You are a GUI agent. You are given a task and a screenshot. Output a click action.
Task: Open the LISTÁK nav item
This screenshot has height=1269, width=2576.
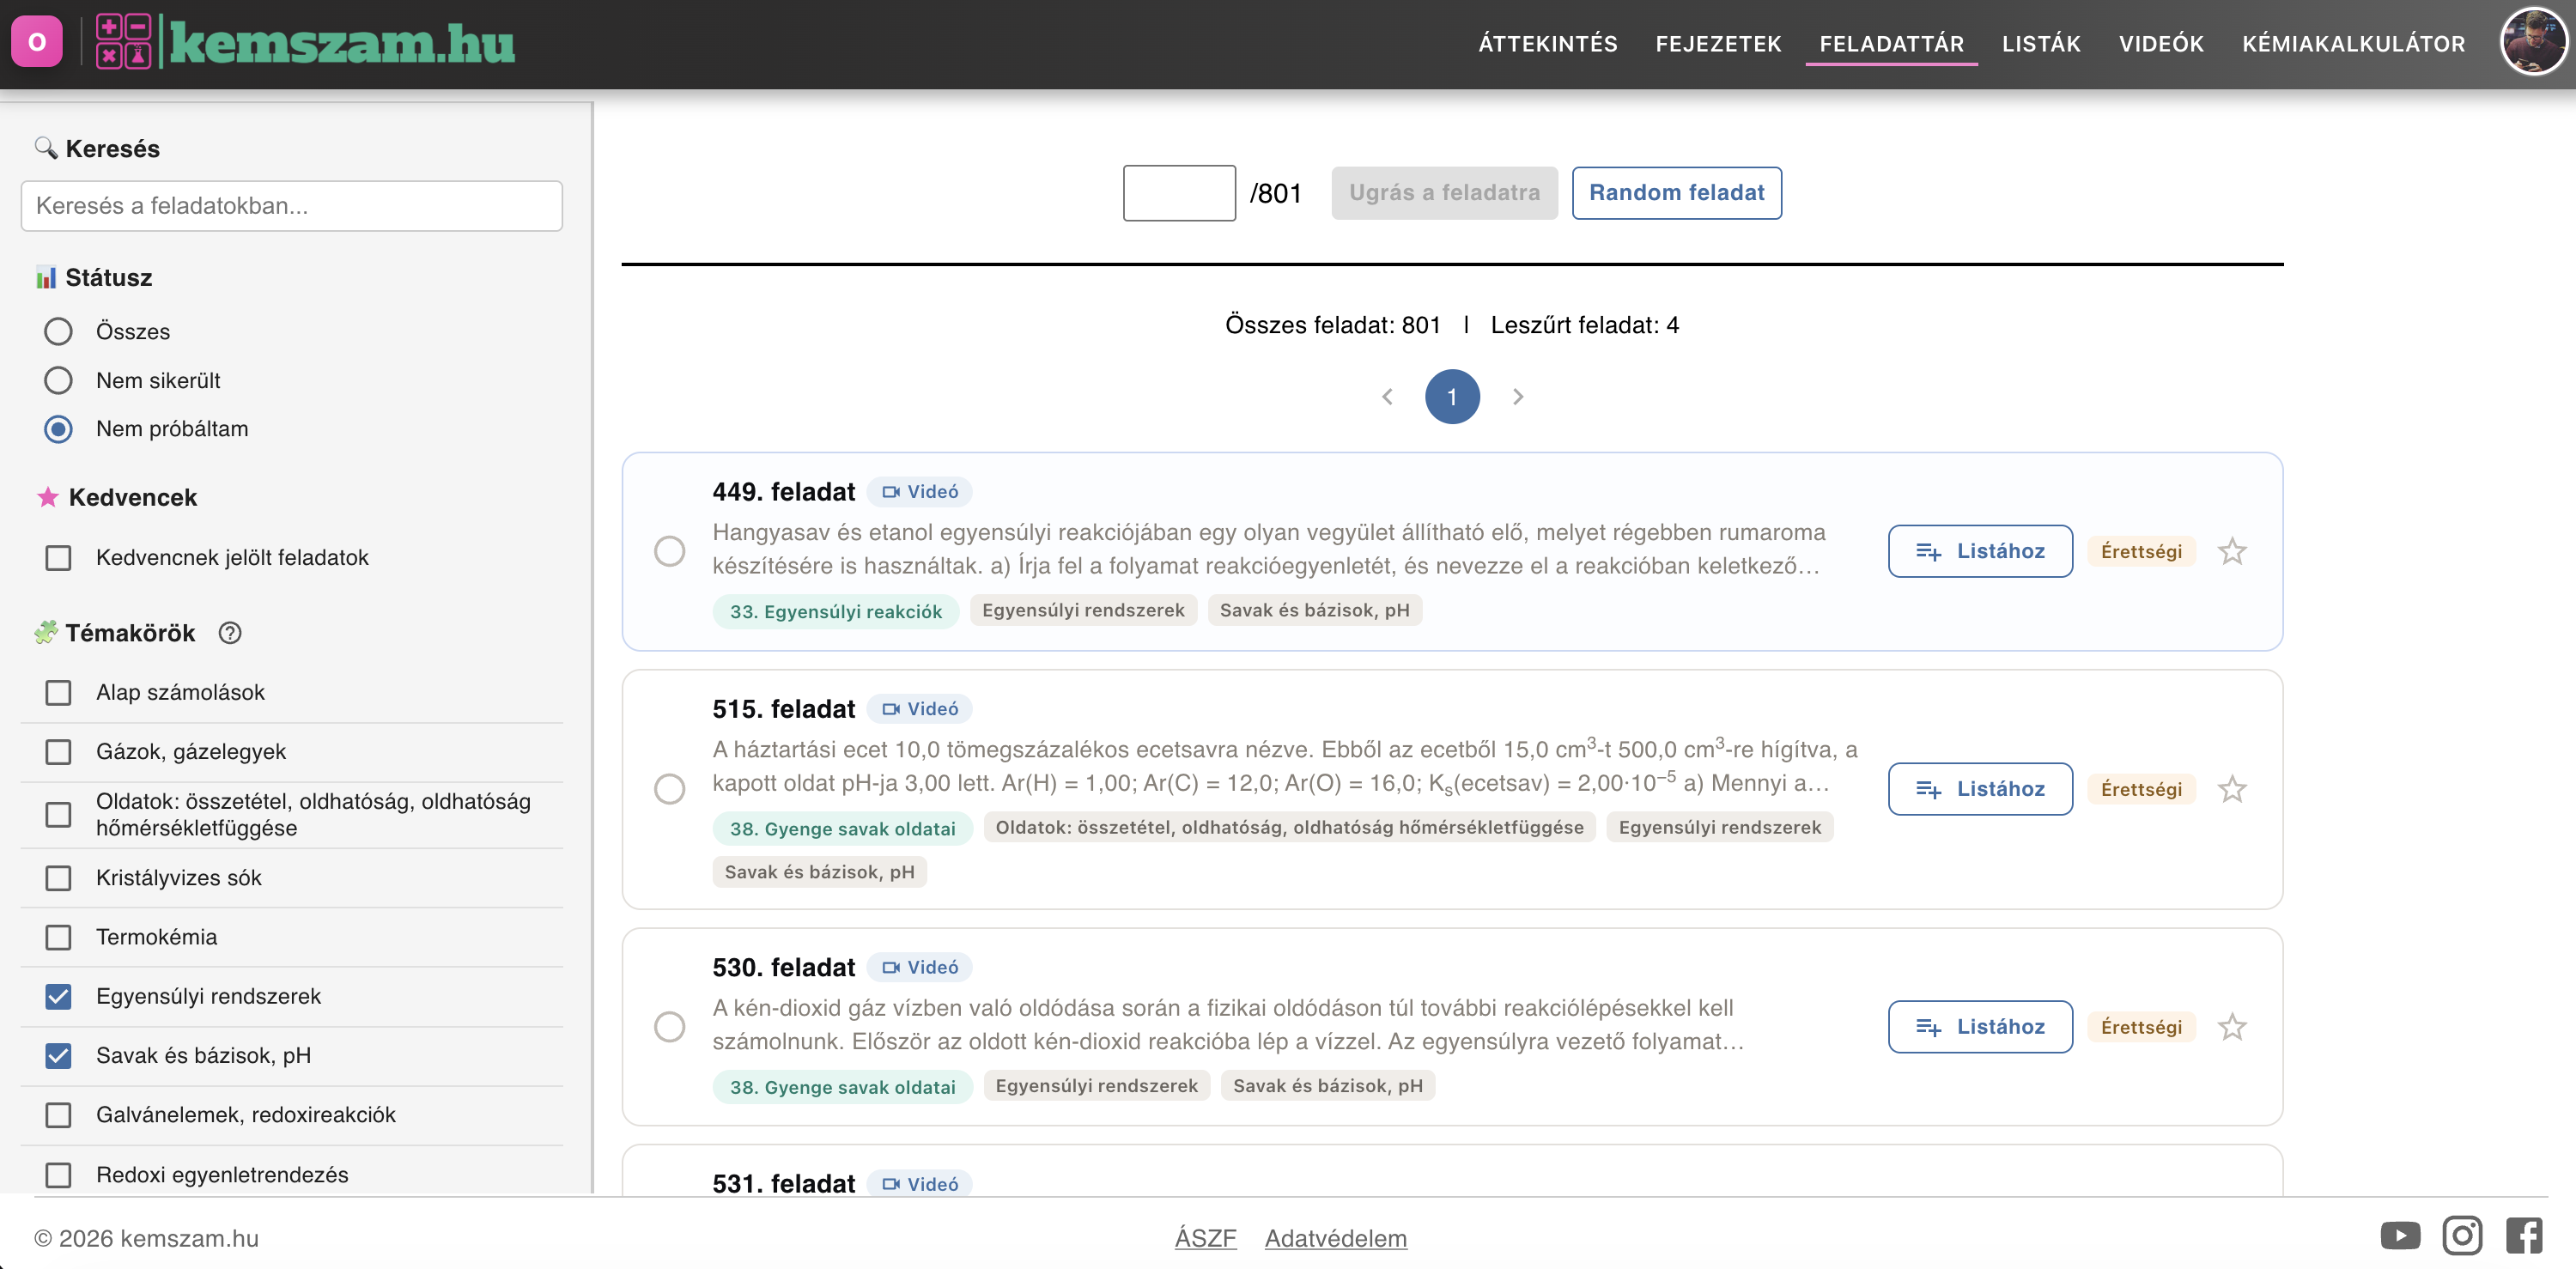2041,44
